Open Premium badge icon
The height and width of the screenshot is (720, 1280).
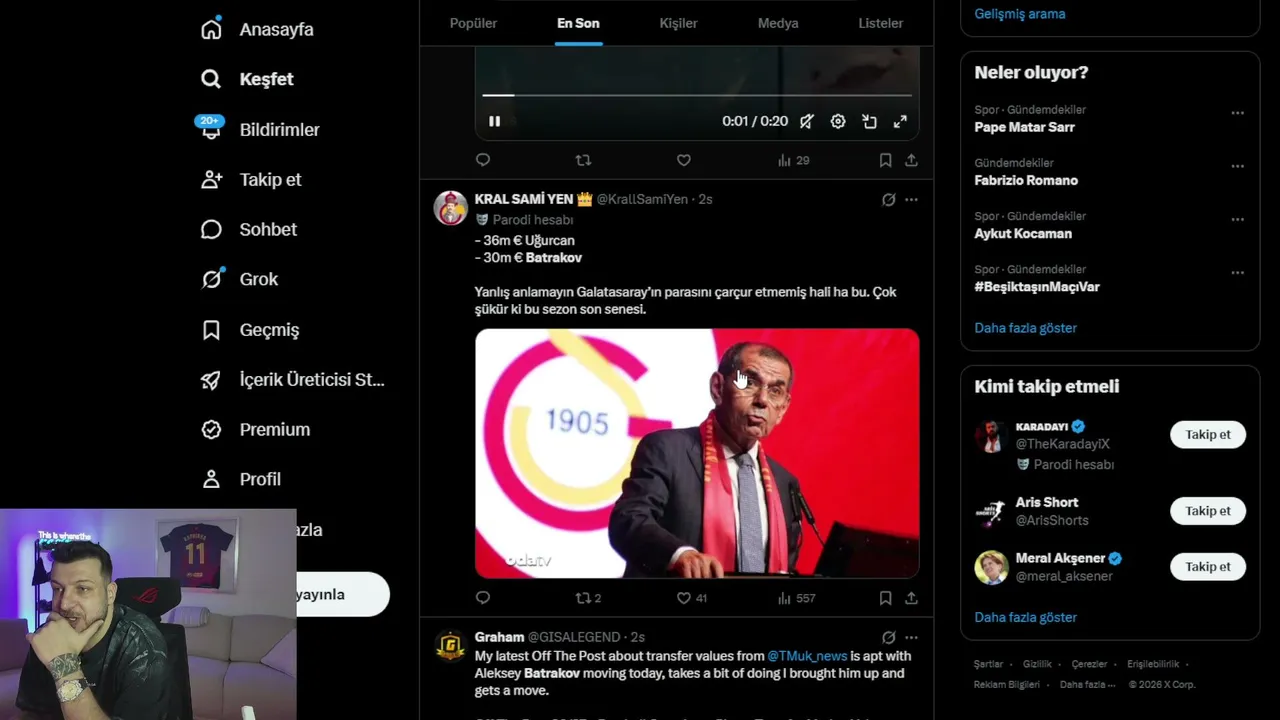coord(211,429)
